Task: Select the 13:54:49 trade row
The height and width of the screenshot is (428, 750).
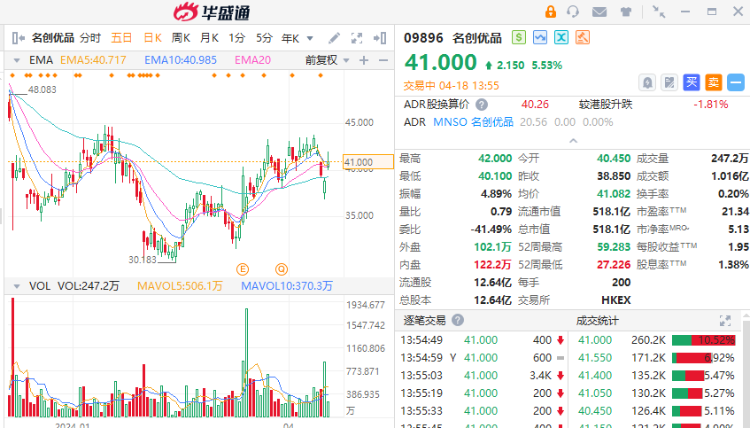Action: click(482, 340)
